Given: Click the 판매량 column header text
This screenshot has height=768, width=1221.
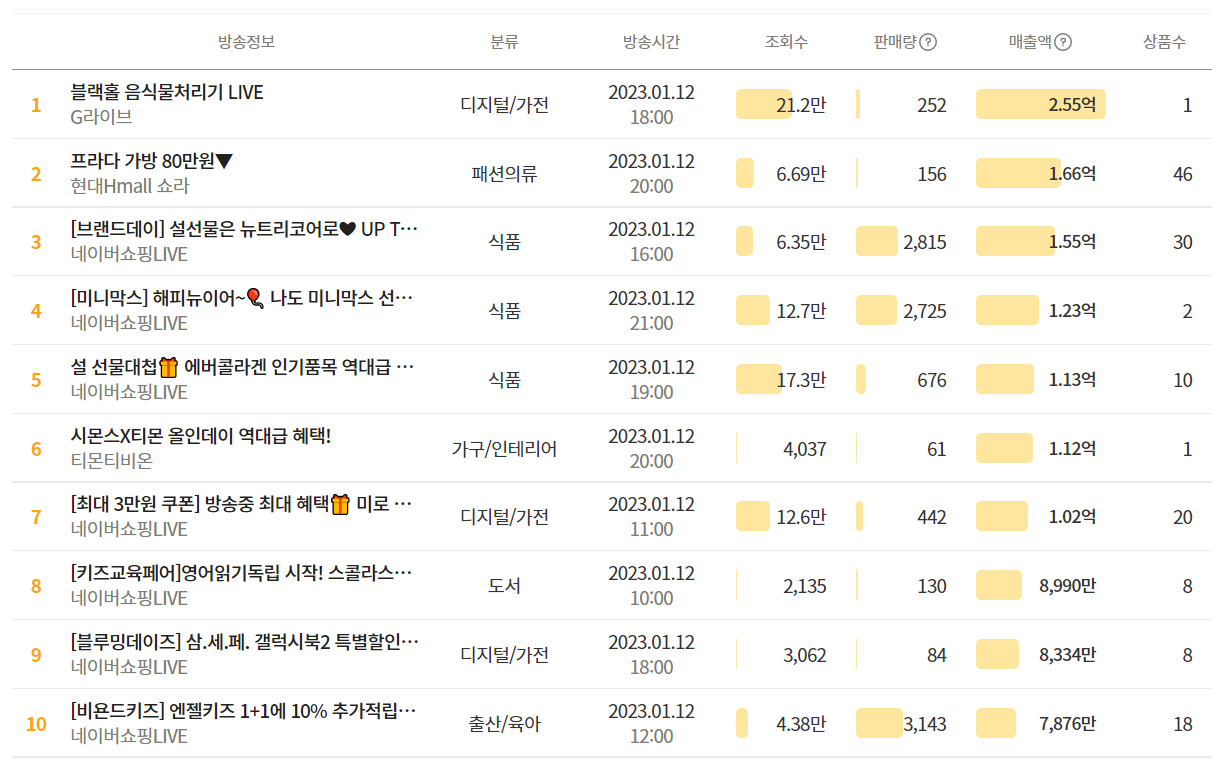Looking at the screenshot, I should [x=895, y=42].
